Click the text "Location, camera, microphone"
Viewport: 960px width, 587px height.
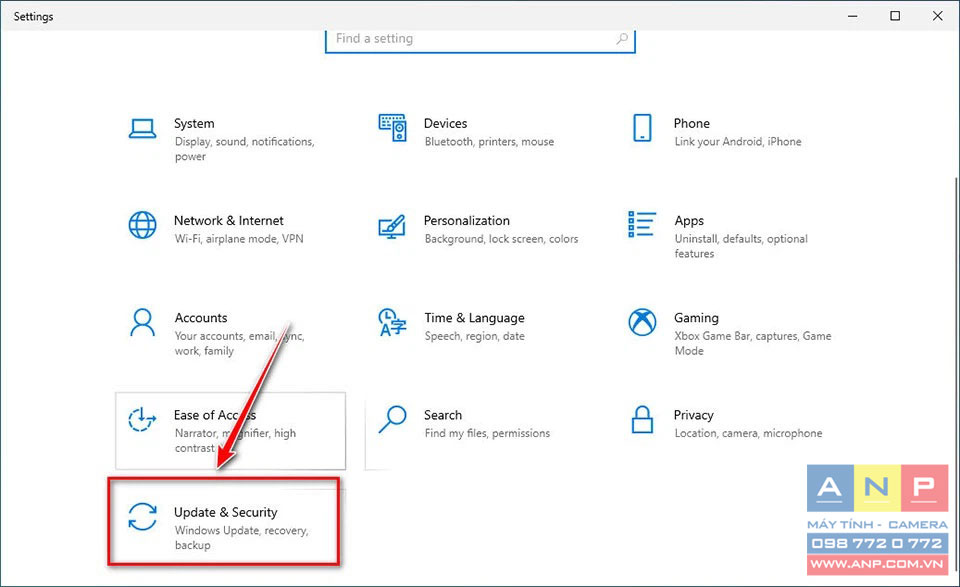coord(748,433)
